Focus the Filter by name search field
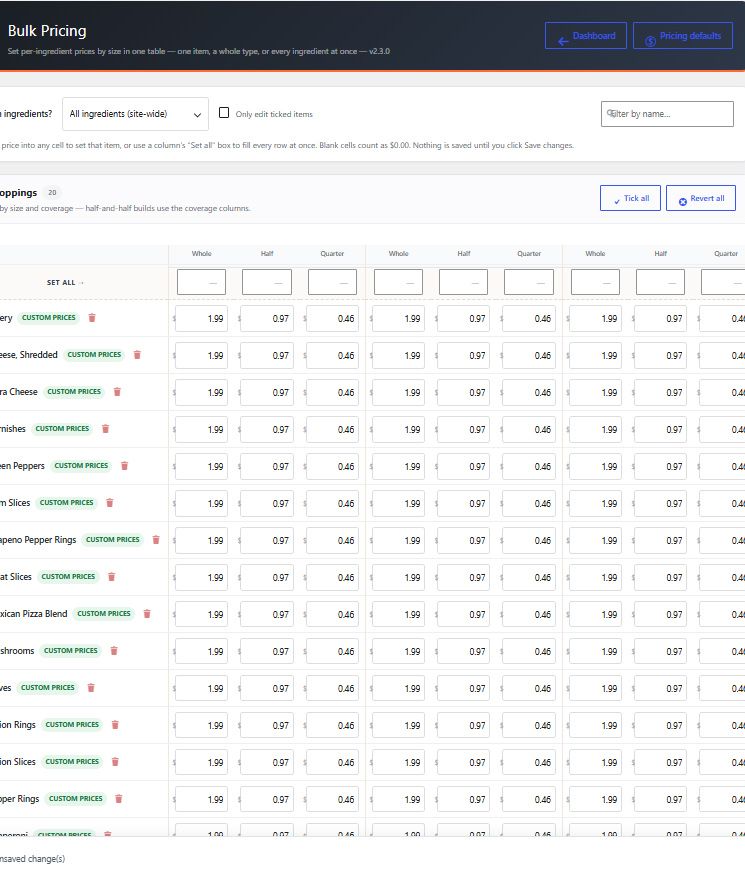This screenshot has height=880, width=745. (x=667, y=114)
